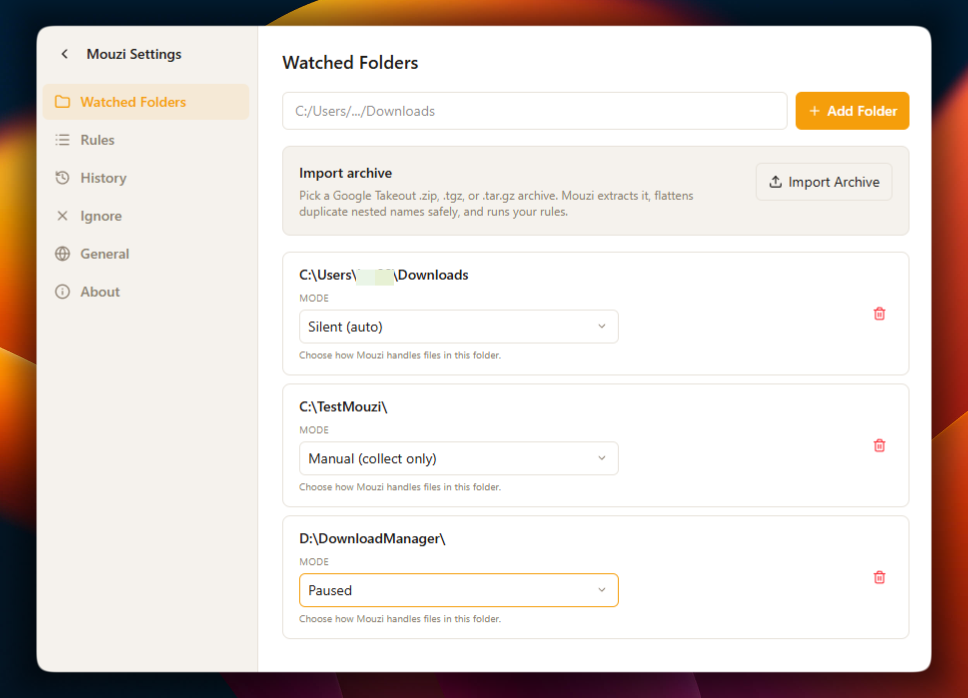Click the folder icon next to Watched Folders

pyautogui.click(x=62, y=102)
